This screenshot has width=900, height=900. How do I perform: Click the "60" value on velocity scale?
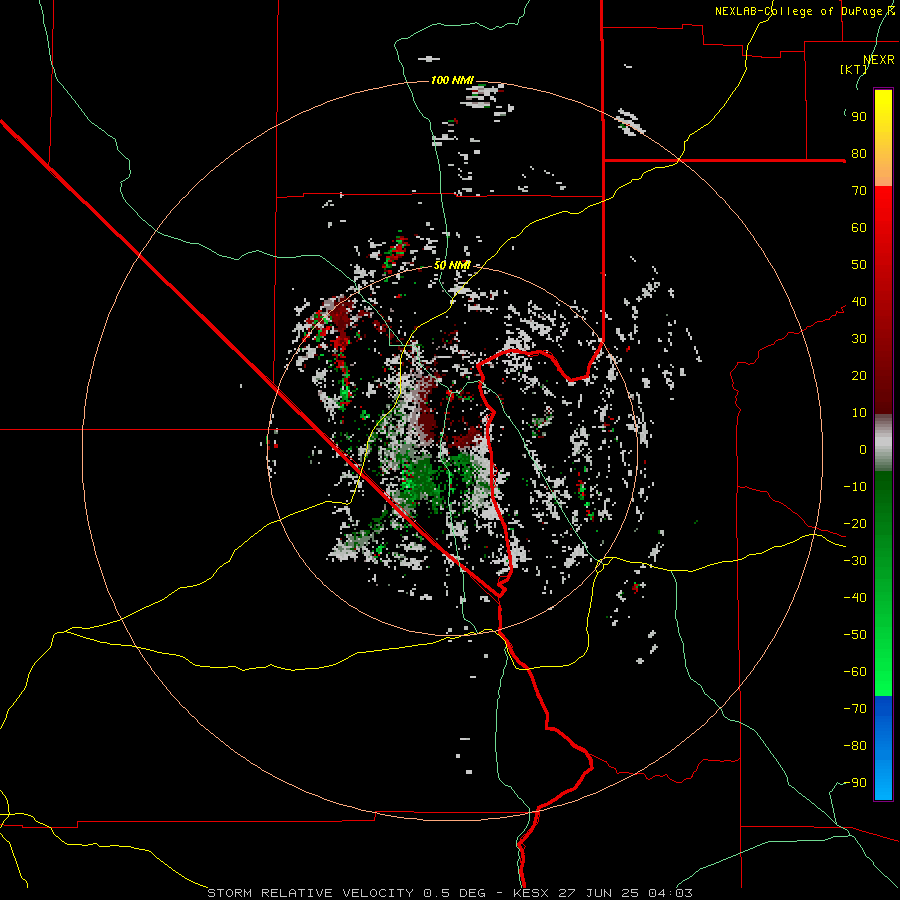tap(859, 228)
